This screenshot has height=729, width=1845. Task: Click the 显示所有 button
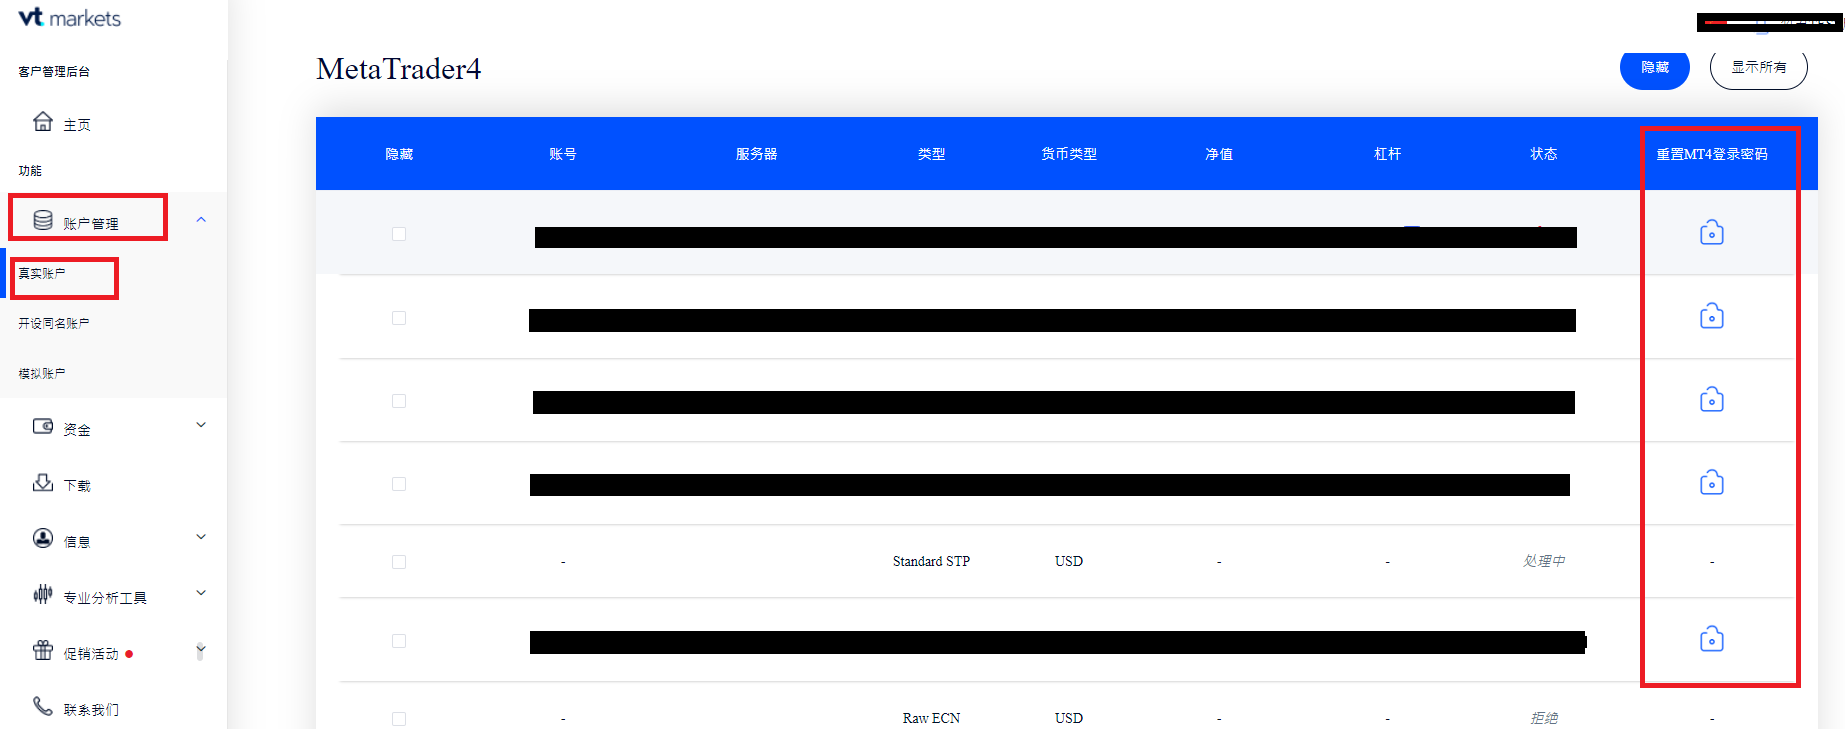pos(1759,68)
